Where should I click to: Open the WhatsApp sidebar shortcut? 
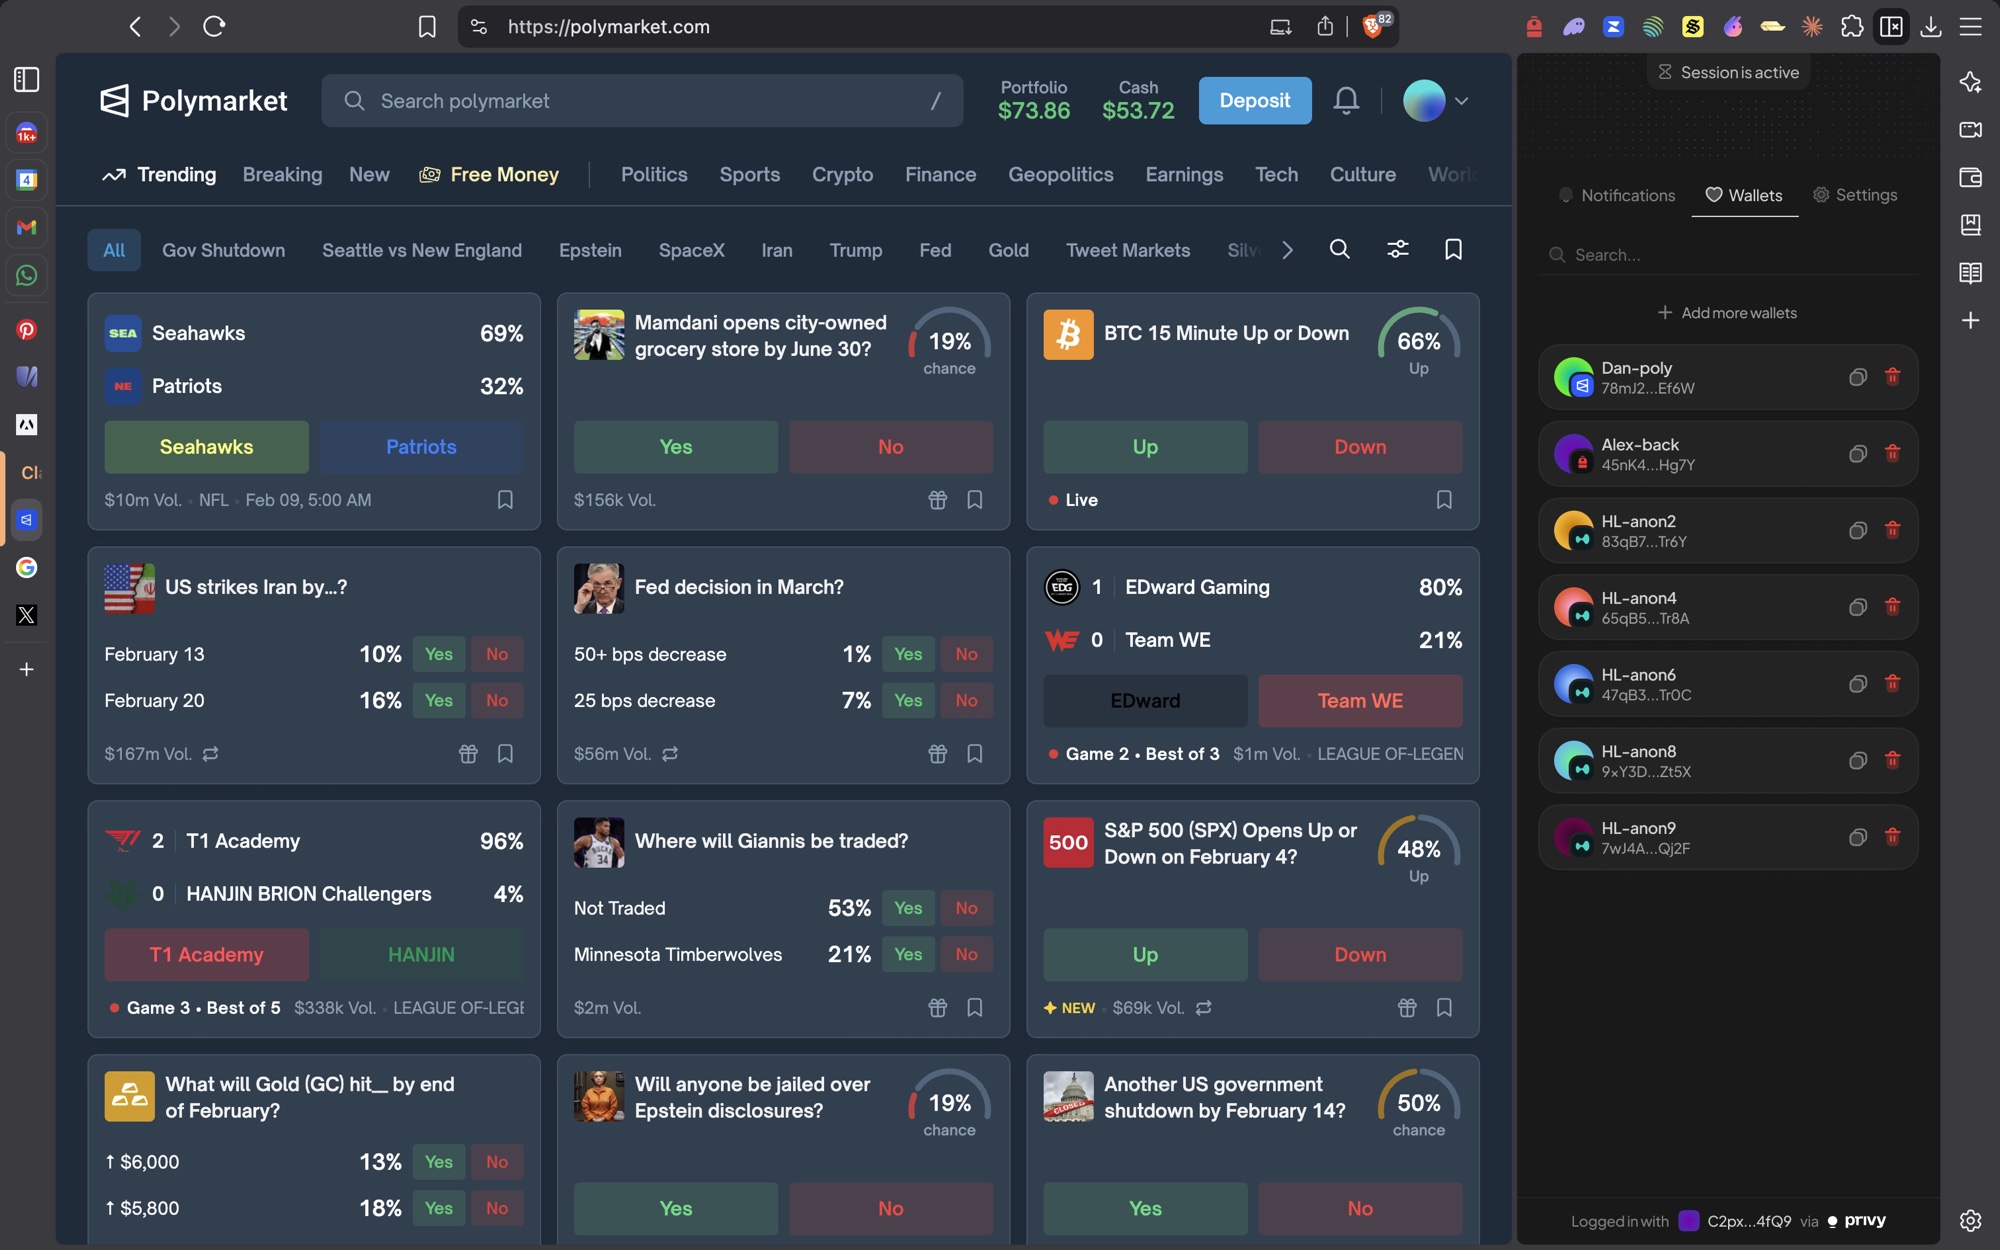tap(27, 275)
